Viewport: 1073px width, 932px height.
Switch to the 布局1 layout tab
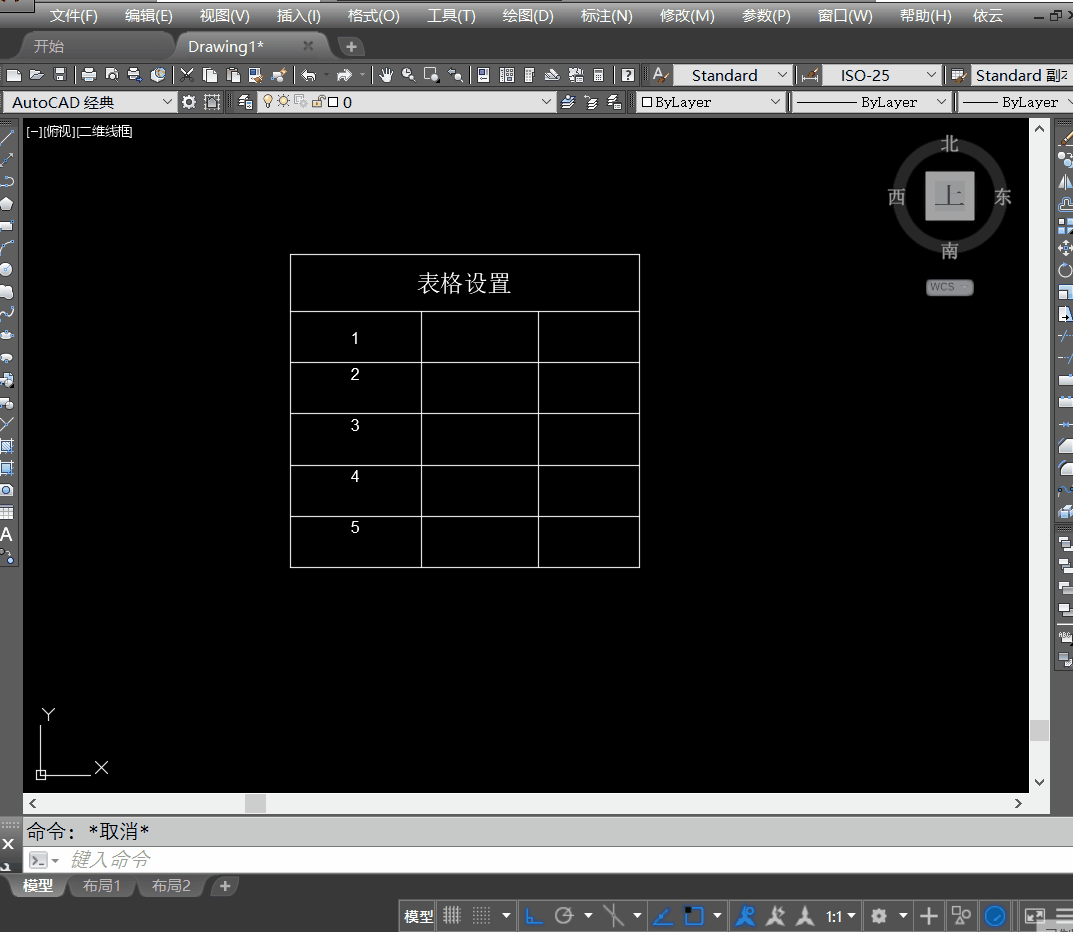[x=101, y=885]
